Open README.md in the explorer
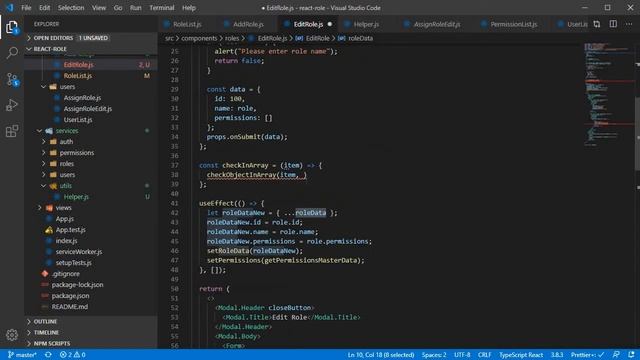Screen dimensions: 640x360 69,307
